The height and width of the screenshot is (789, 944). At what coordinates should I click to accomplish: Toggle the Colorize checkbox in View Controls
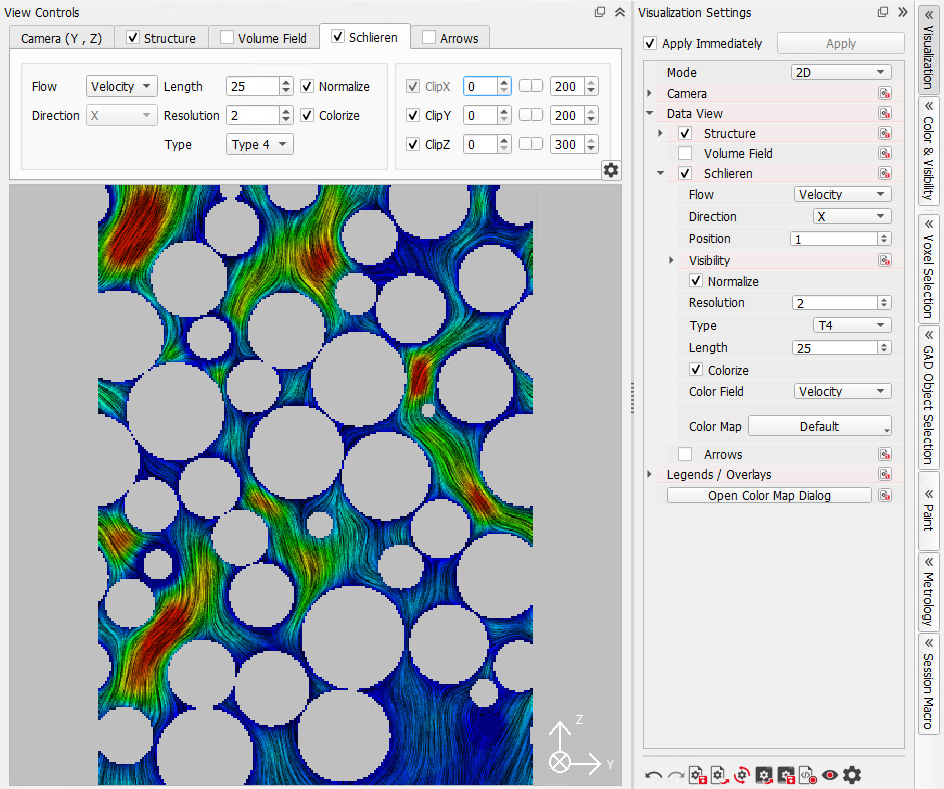click(x=307, y=115)
